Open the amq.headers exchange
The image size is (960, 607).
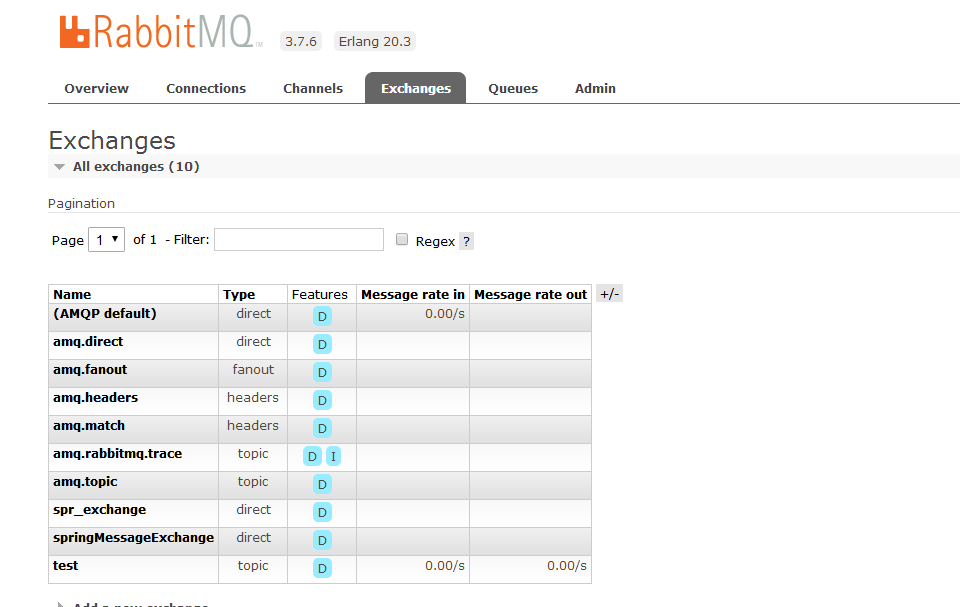point(96,398)
